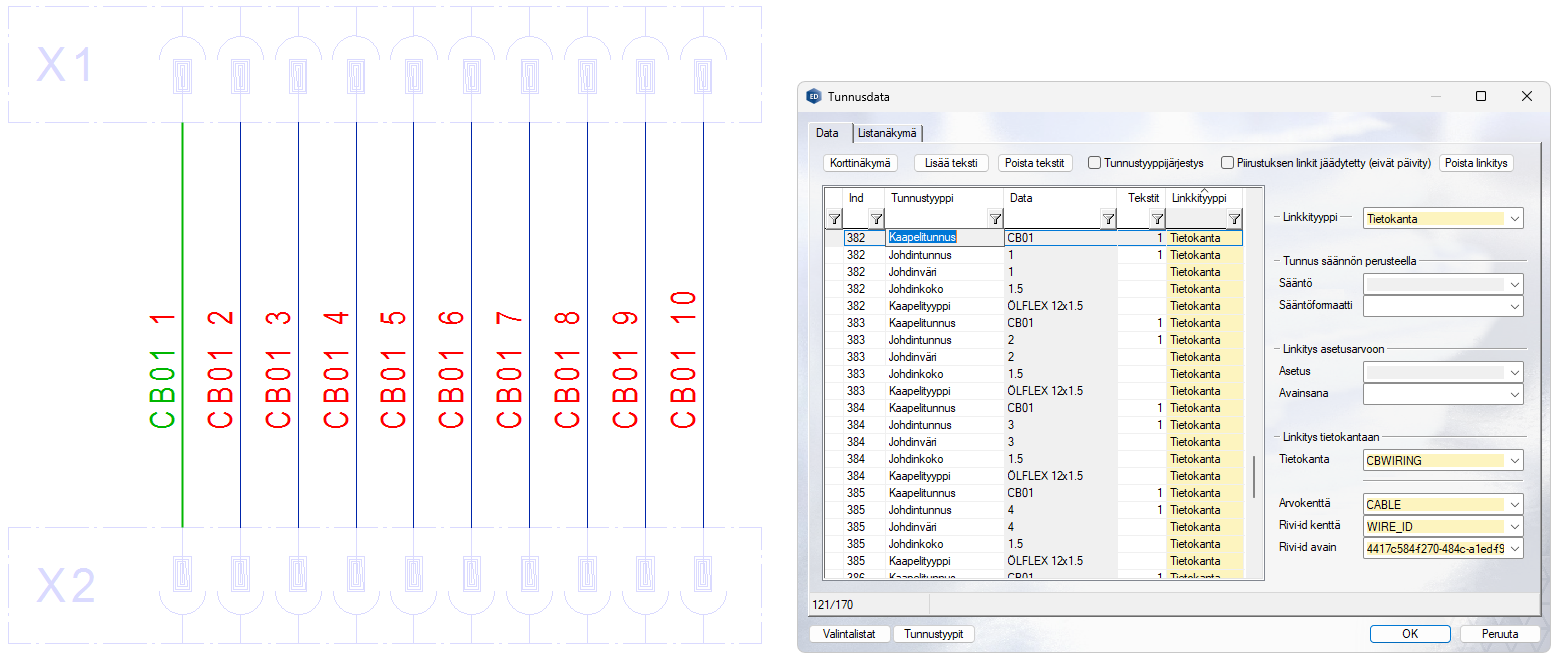The width and height of the screenshot is (1554, 658).
Task: Click the Data column header
Action: pyautogui.click(x=1060, y=198)
